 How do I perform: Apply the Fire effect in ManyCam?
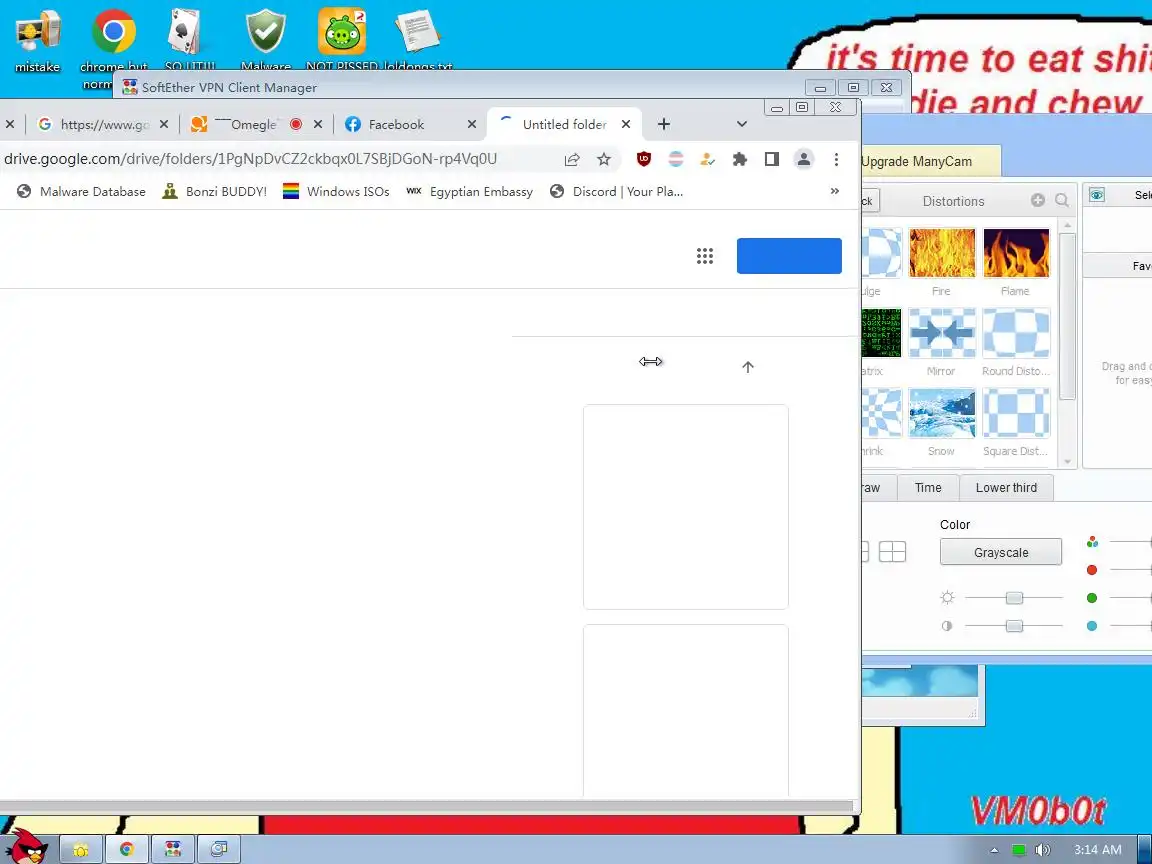pos(941,262)
